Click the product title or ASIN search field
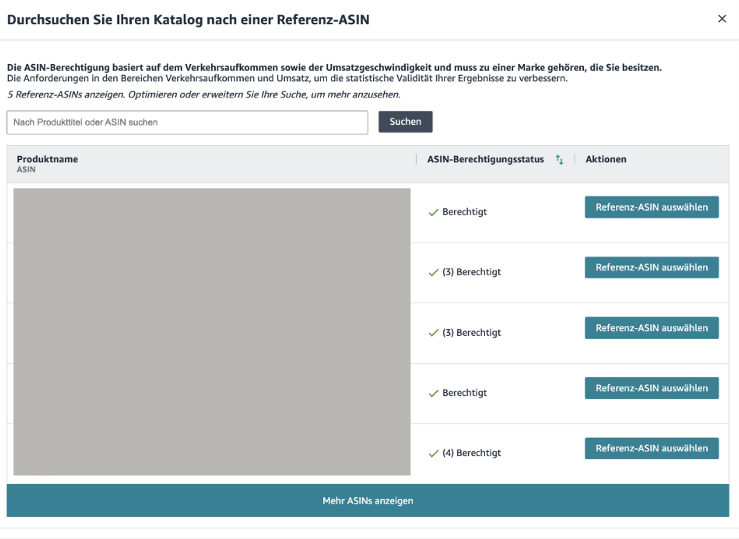The image size is (739, 539). coord(187,122)
